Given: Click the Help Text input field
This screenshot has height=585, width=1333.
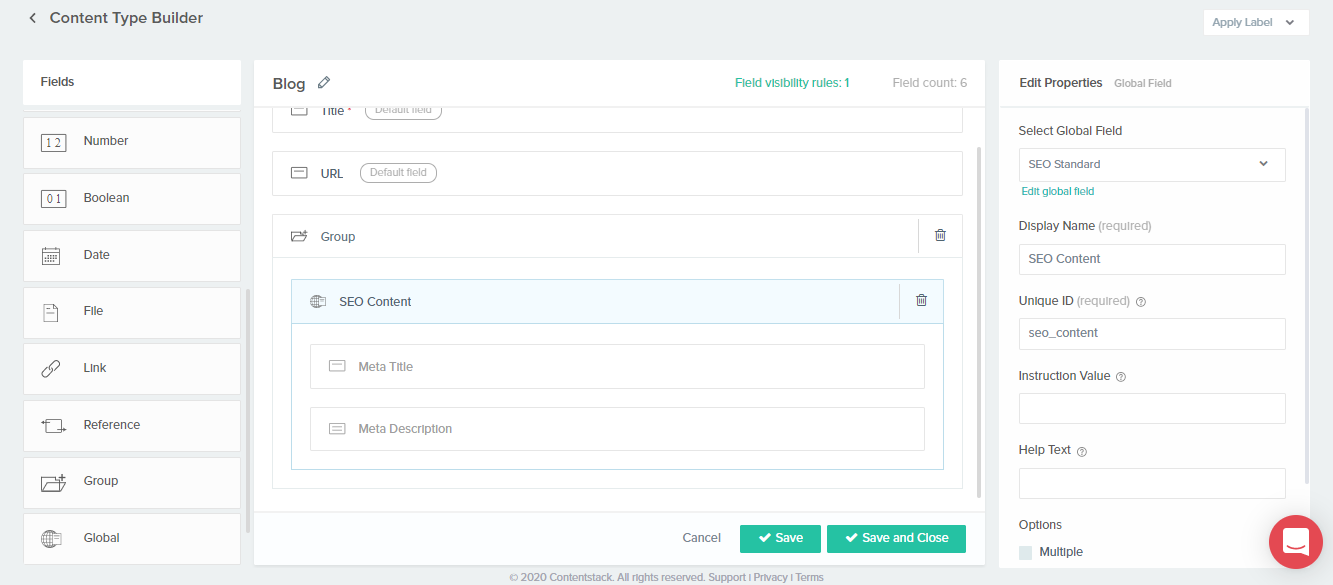Looking at the screenshot, I should pyautogui.click(x=1152, y=483).
